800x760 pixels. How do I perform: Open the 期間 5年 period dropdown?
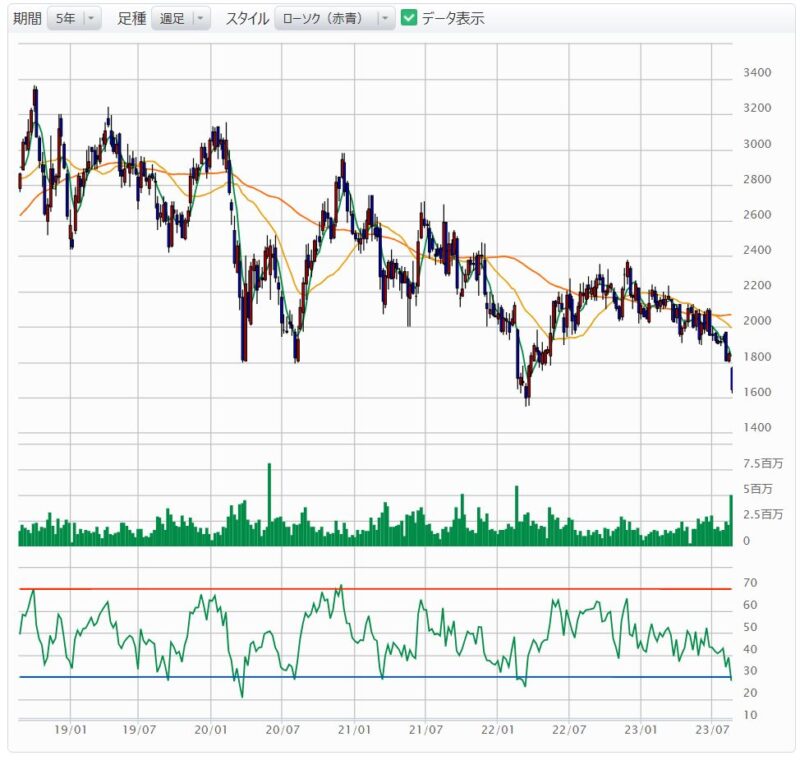point(74,19)
